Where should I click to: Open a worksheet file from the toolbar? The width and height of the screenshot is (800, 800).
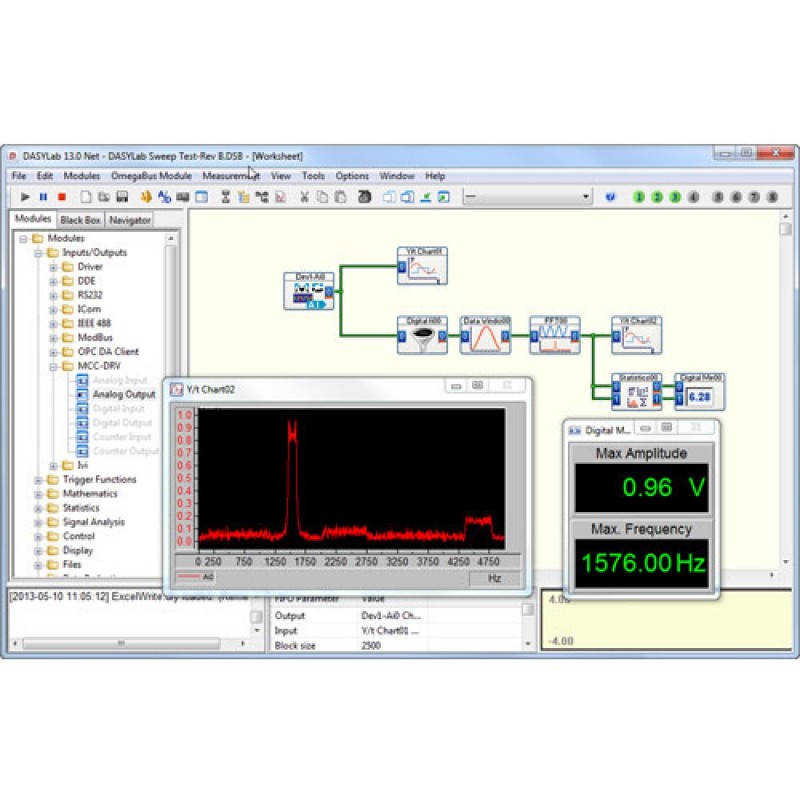[104, 197]
